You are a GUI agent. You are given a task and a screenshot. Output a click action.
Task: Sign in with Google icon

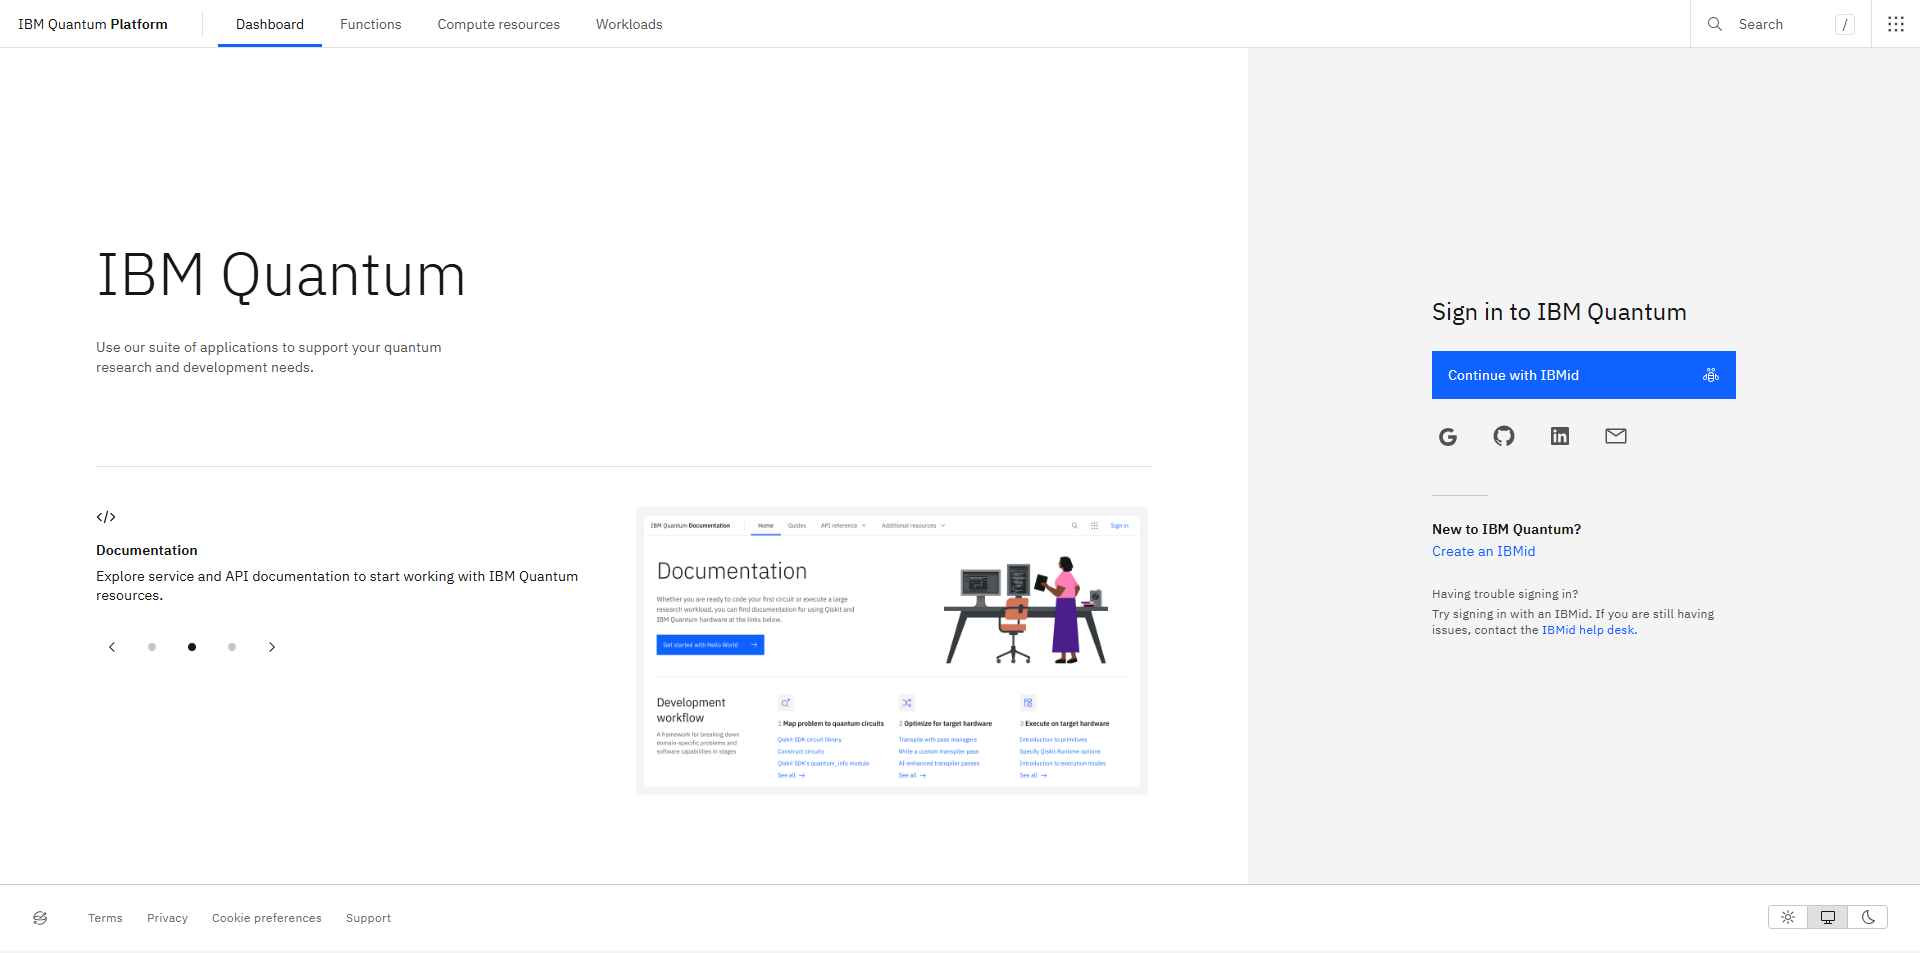click(x=1448, y=436)
